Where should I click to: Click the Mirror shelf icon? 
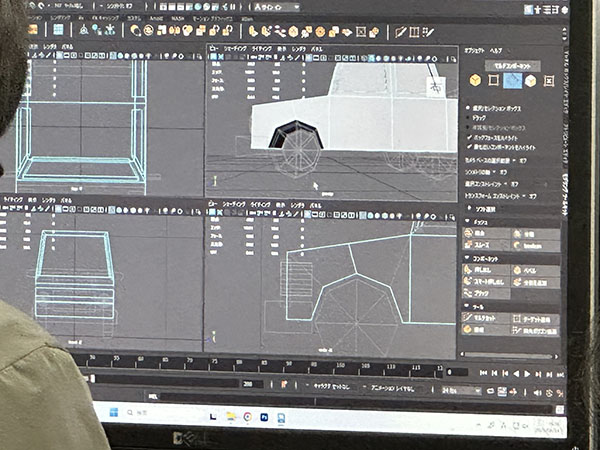174,30
